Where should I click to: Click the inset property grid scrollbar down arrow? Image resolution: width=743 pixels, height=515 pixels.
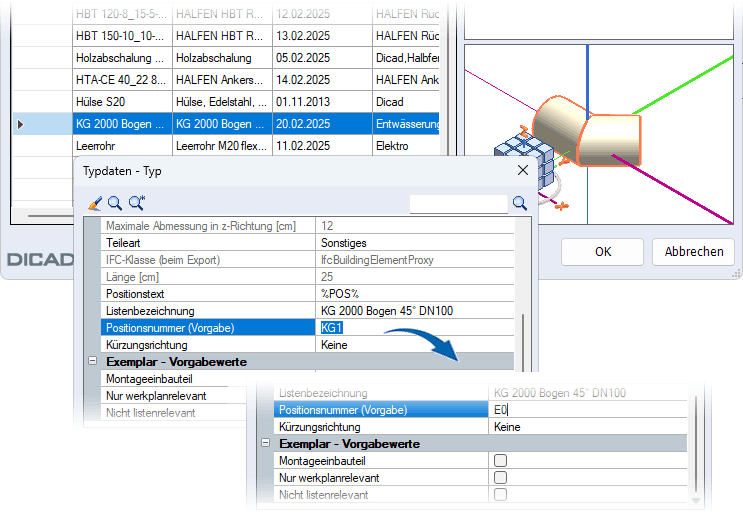[696, 500]
